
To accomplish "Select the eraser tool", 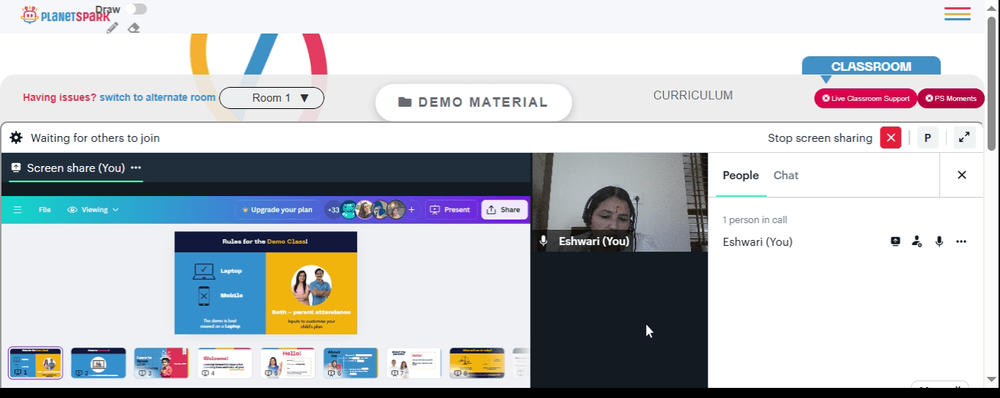I will click(133, 28).
